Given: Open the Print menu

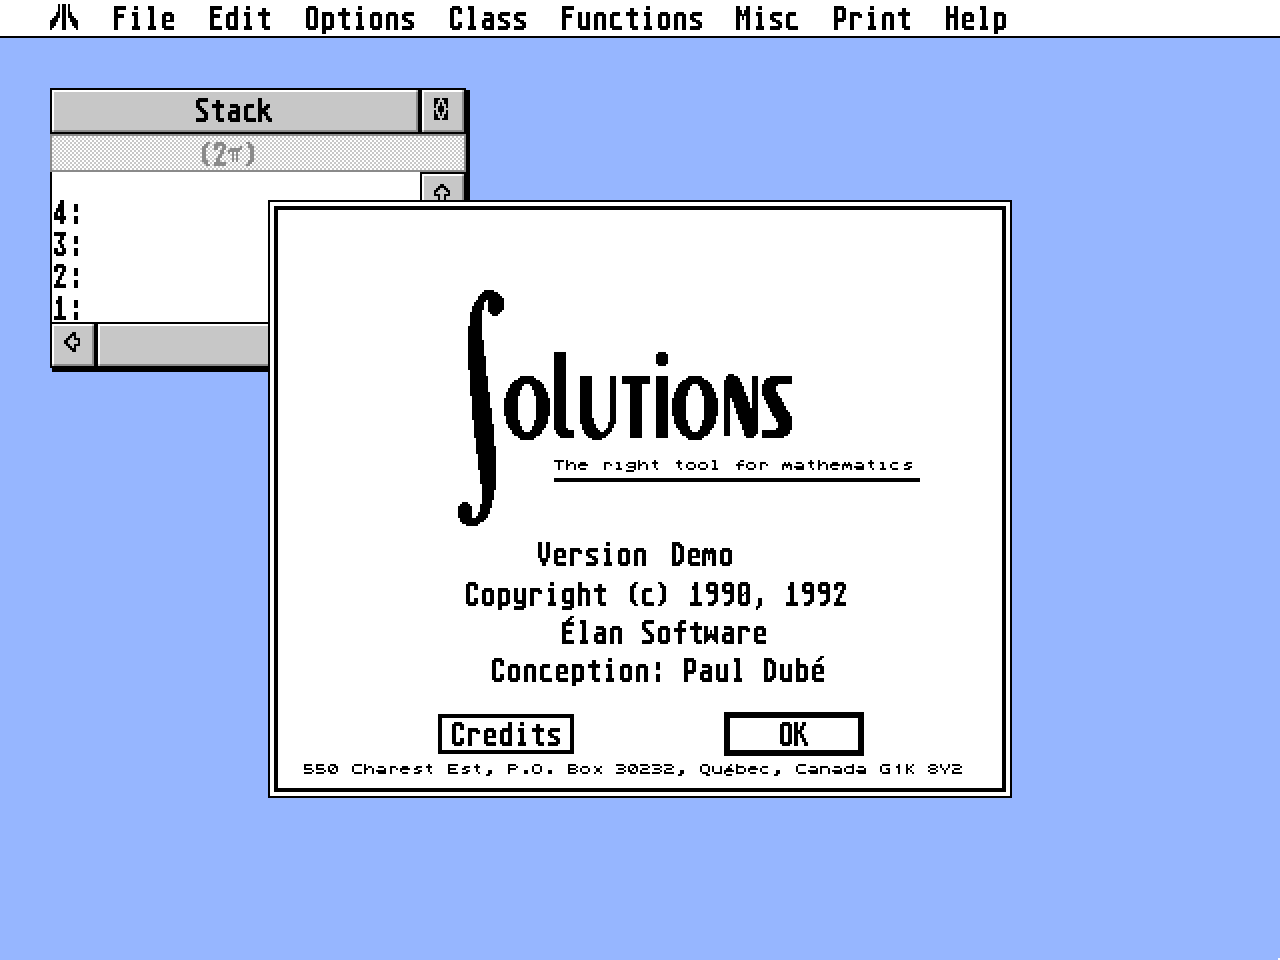Looking at the screenshot, I should pyautogui.click(x=872, y=18).
